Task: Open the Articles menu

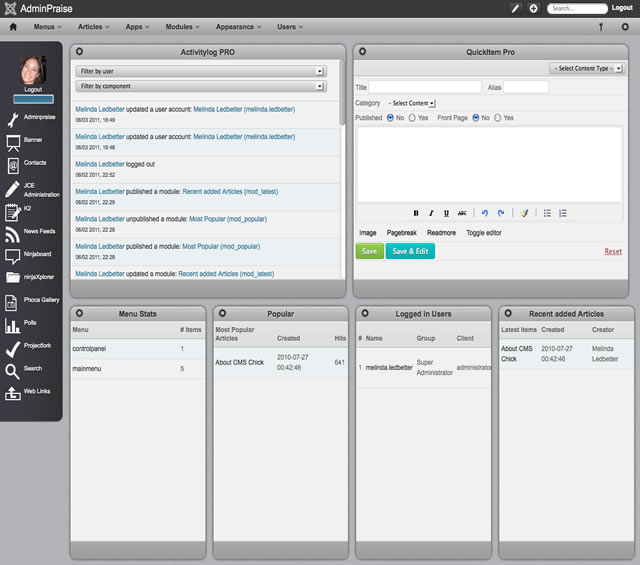Action: click(94, 27)
